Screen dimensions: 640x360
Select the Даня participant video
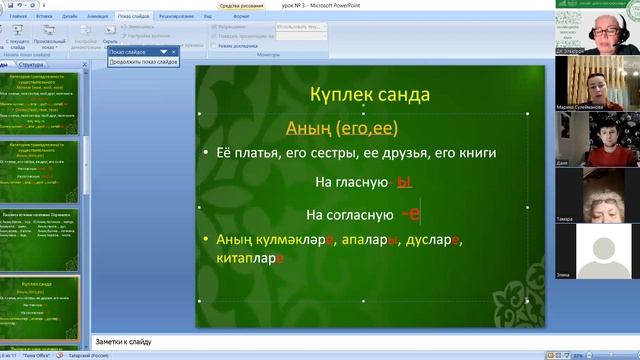[x=598, y=139]
